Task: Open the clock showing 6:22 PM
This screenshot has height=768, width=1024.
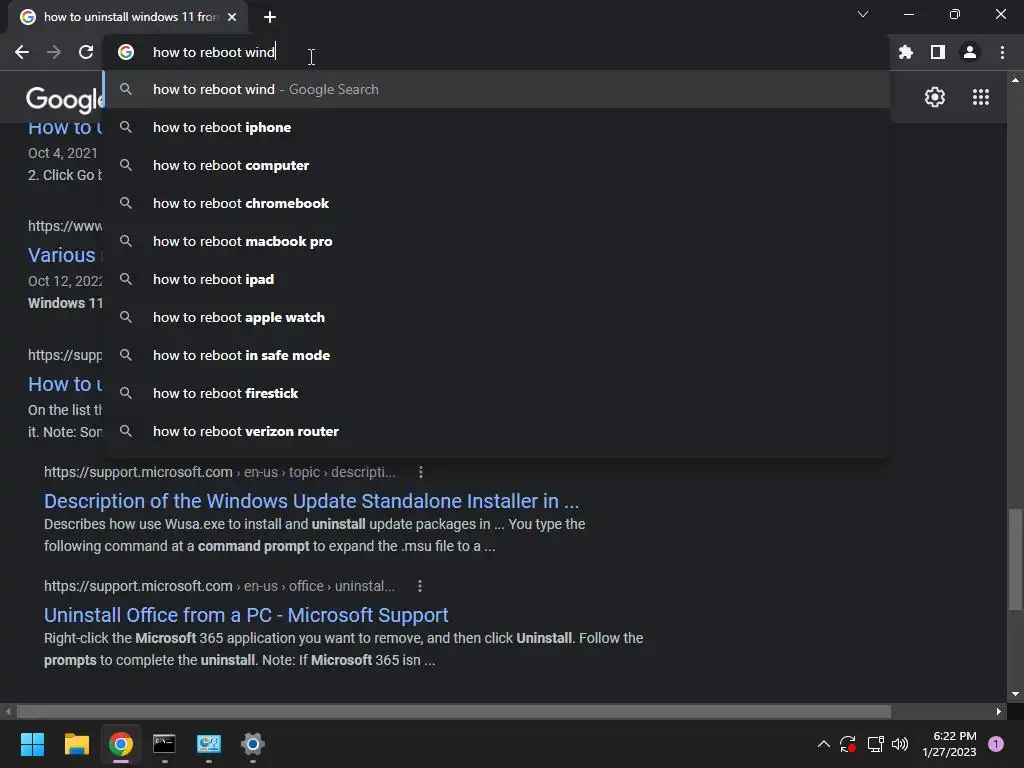Action: pyautogui.click(x=949, y=744)
